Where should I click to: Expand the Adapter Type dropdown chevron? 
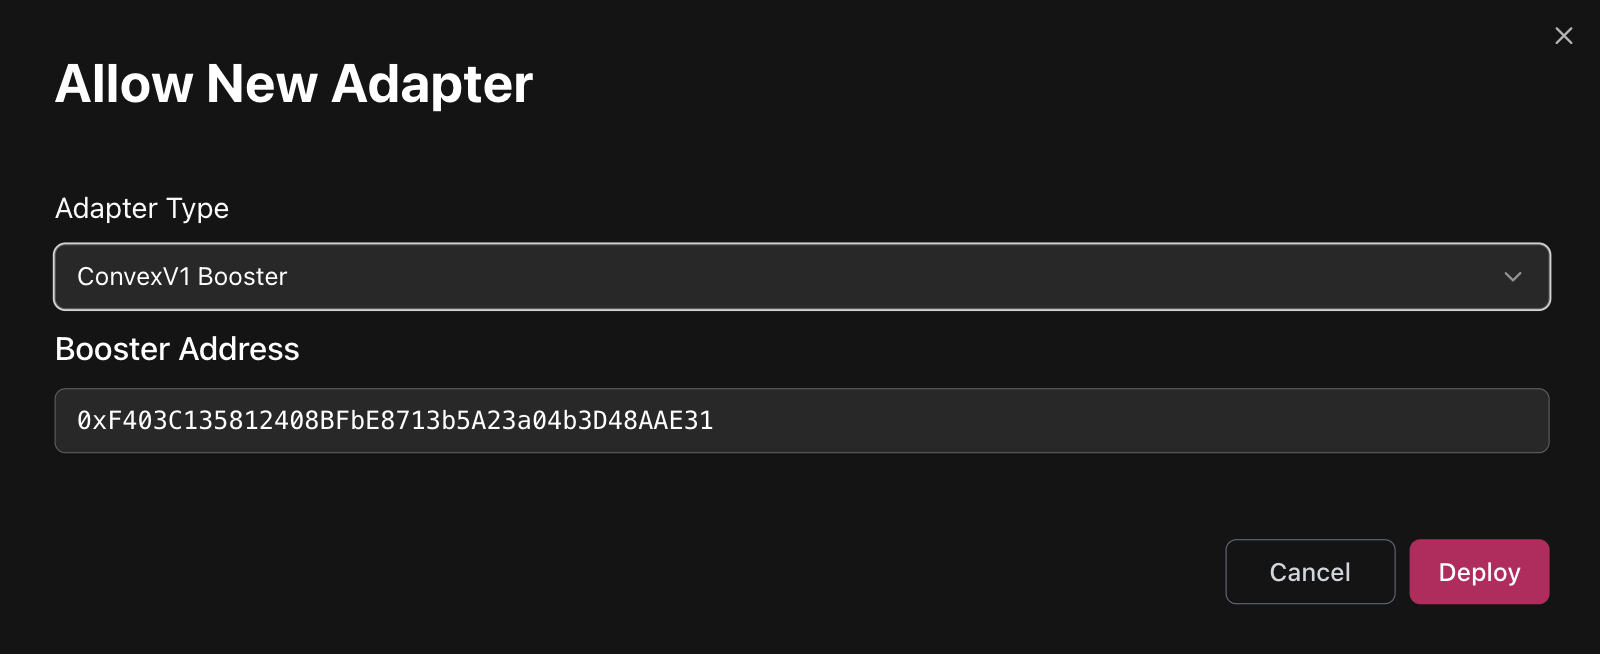click(x=1512, y=277)
